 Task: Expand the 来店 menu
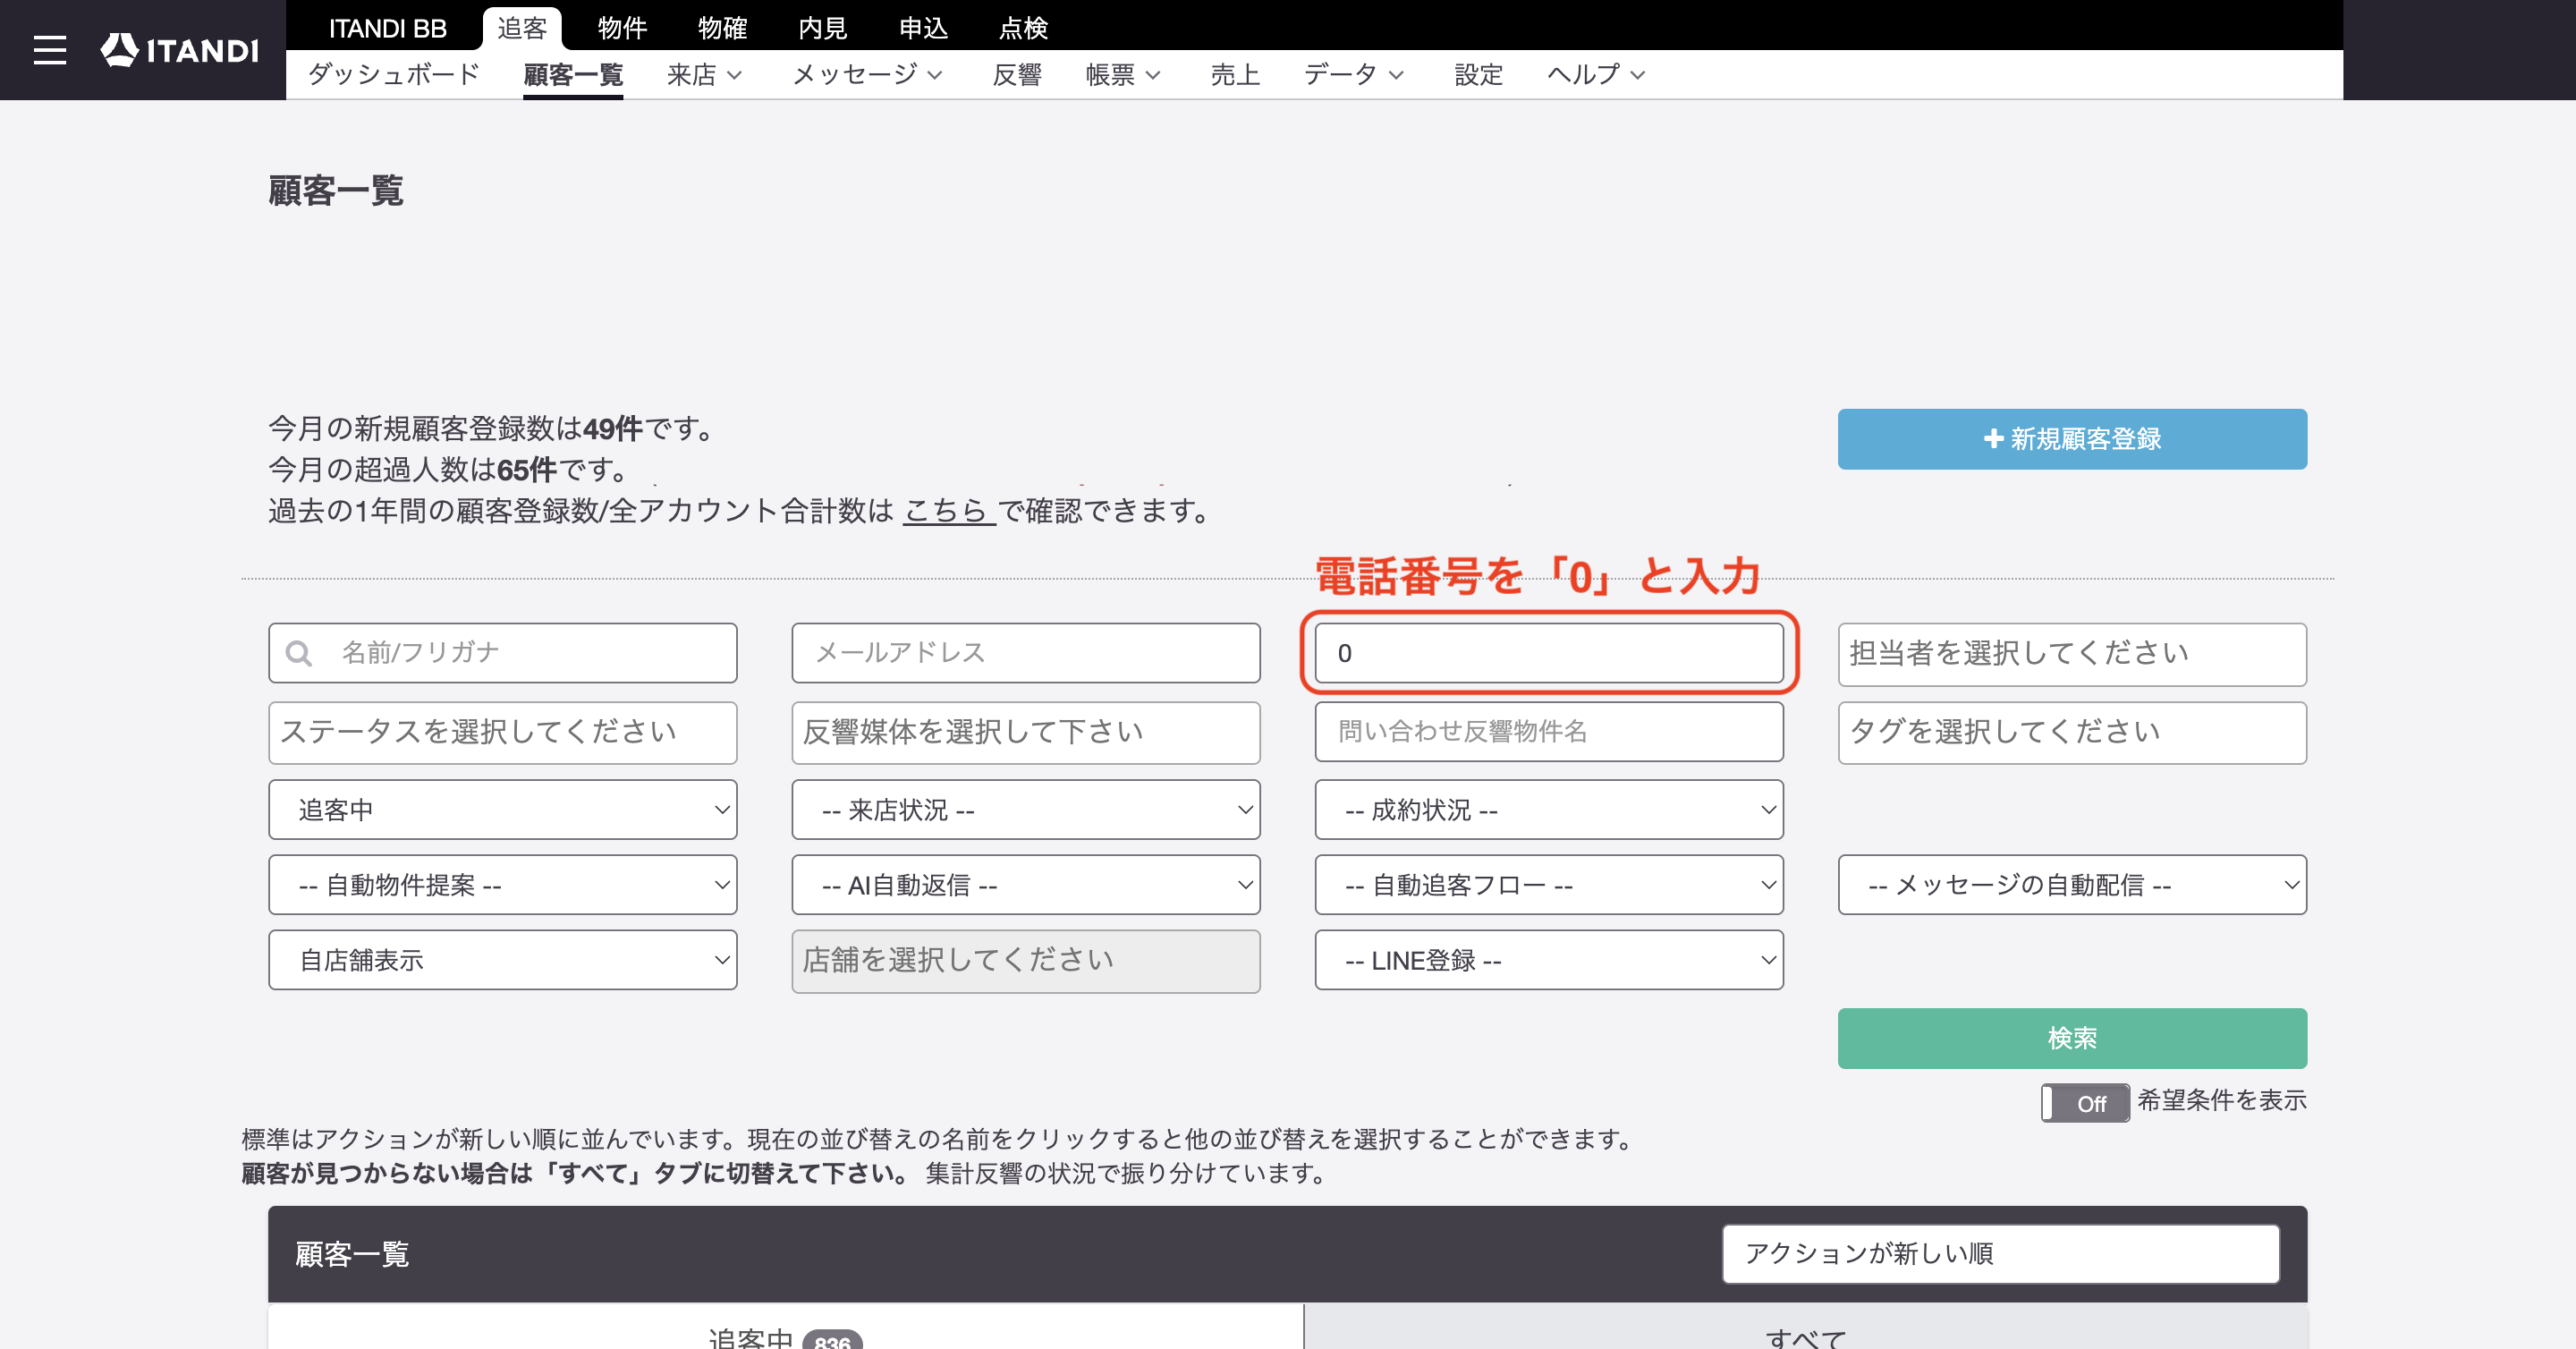(x=704, y=74)
